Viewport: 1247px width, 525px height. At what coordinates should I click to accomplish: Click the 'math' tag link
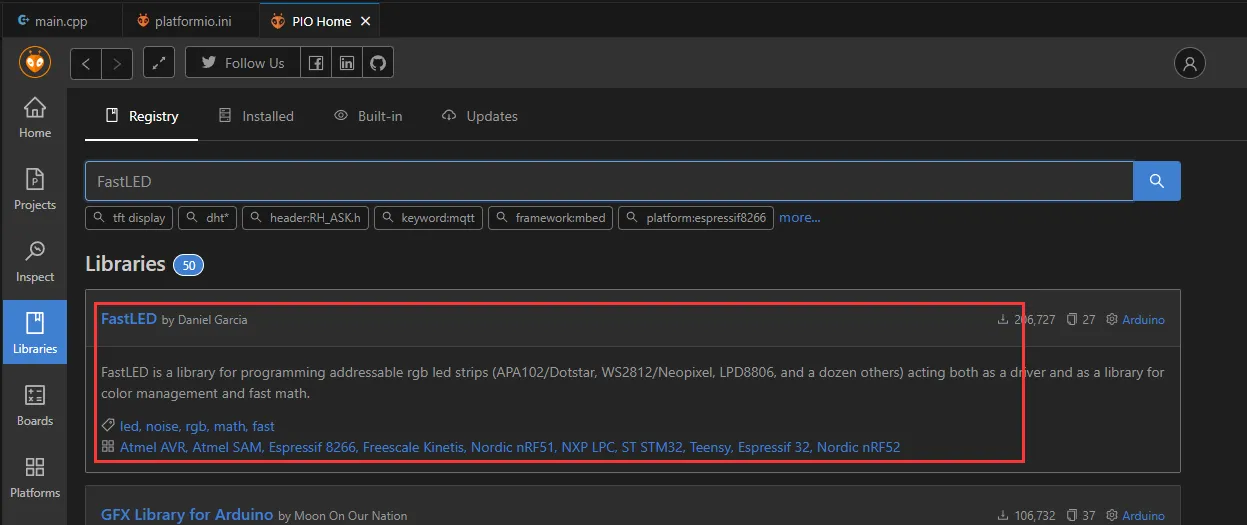click(x=230, y=426)
